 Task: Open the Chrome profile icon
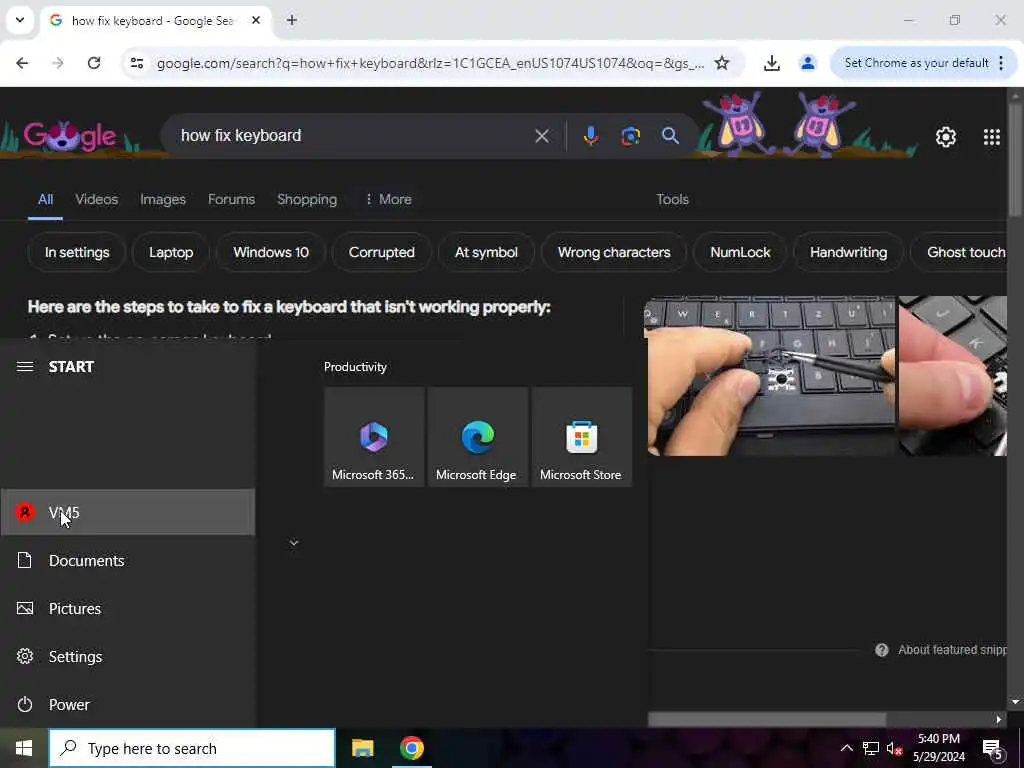coord(808,63)
